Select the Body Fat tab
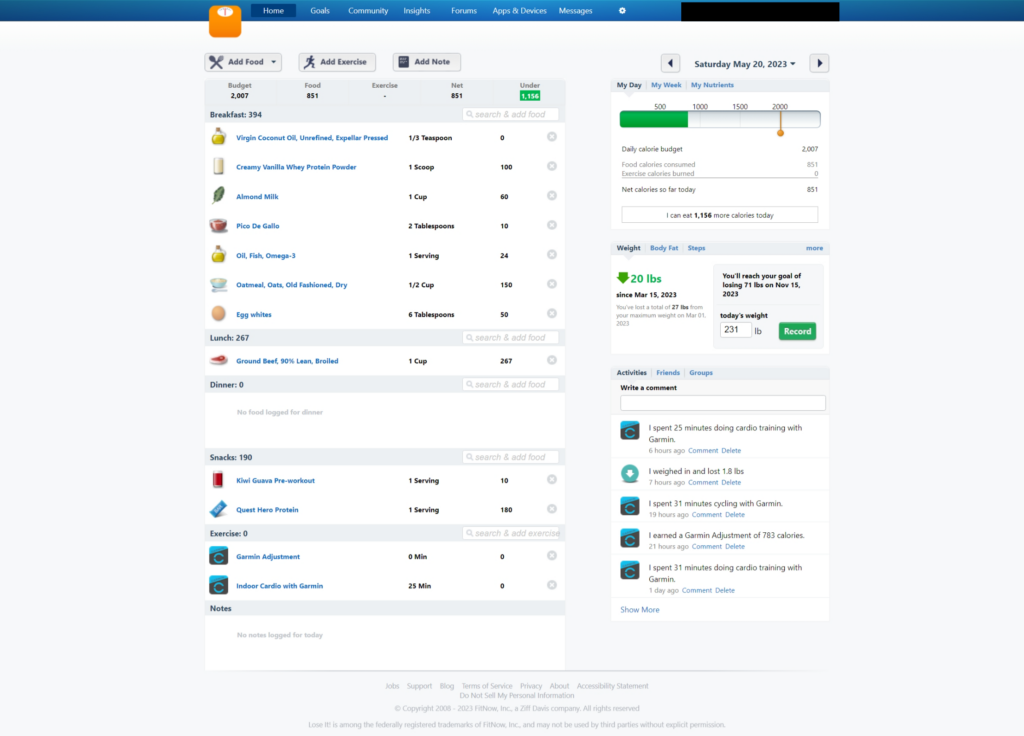 [x=664, y=248]
